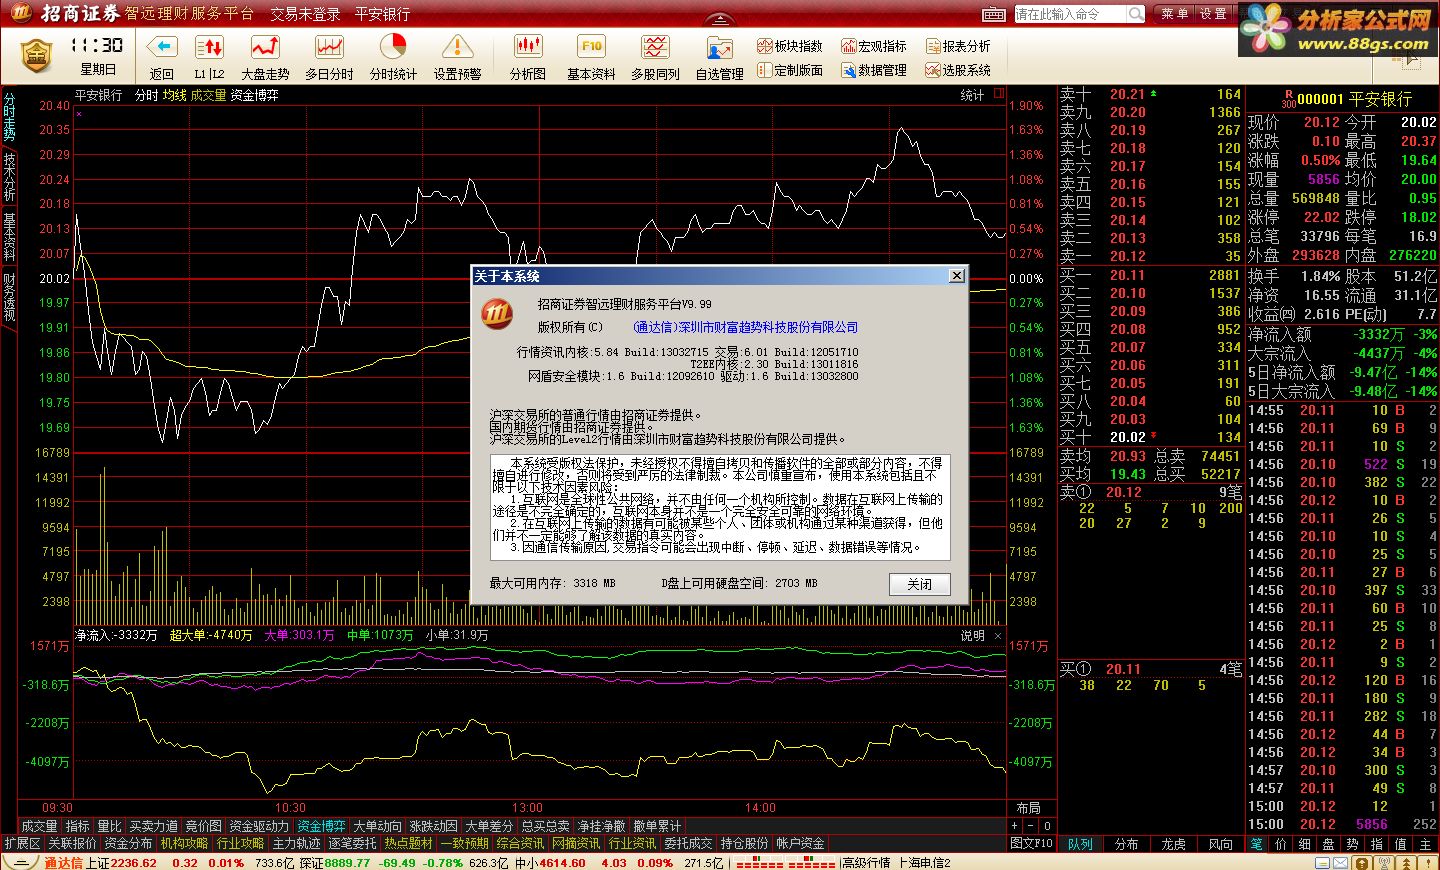Image resolution: width=1440 pixels, height=870 pixels.
Task: Select the 势 tick detail tab
Action: coord(1353,844)
